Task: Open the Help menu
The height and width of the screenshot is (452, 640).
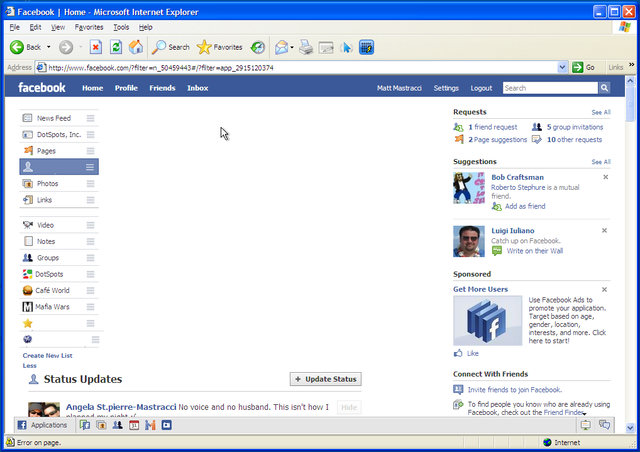Action: click(x=145, y=27)
